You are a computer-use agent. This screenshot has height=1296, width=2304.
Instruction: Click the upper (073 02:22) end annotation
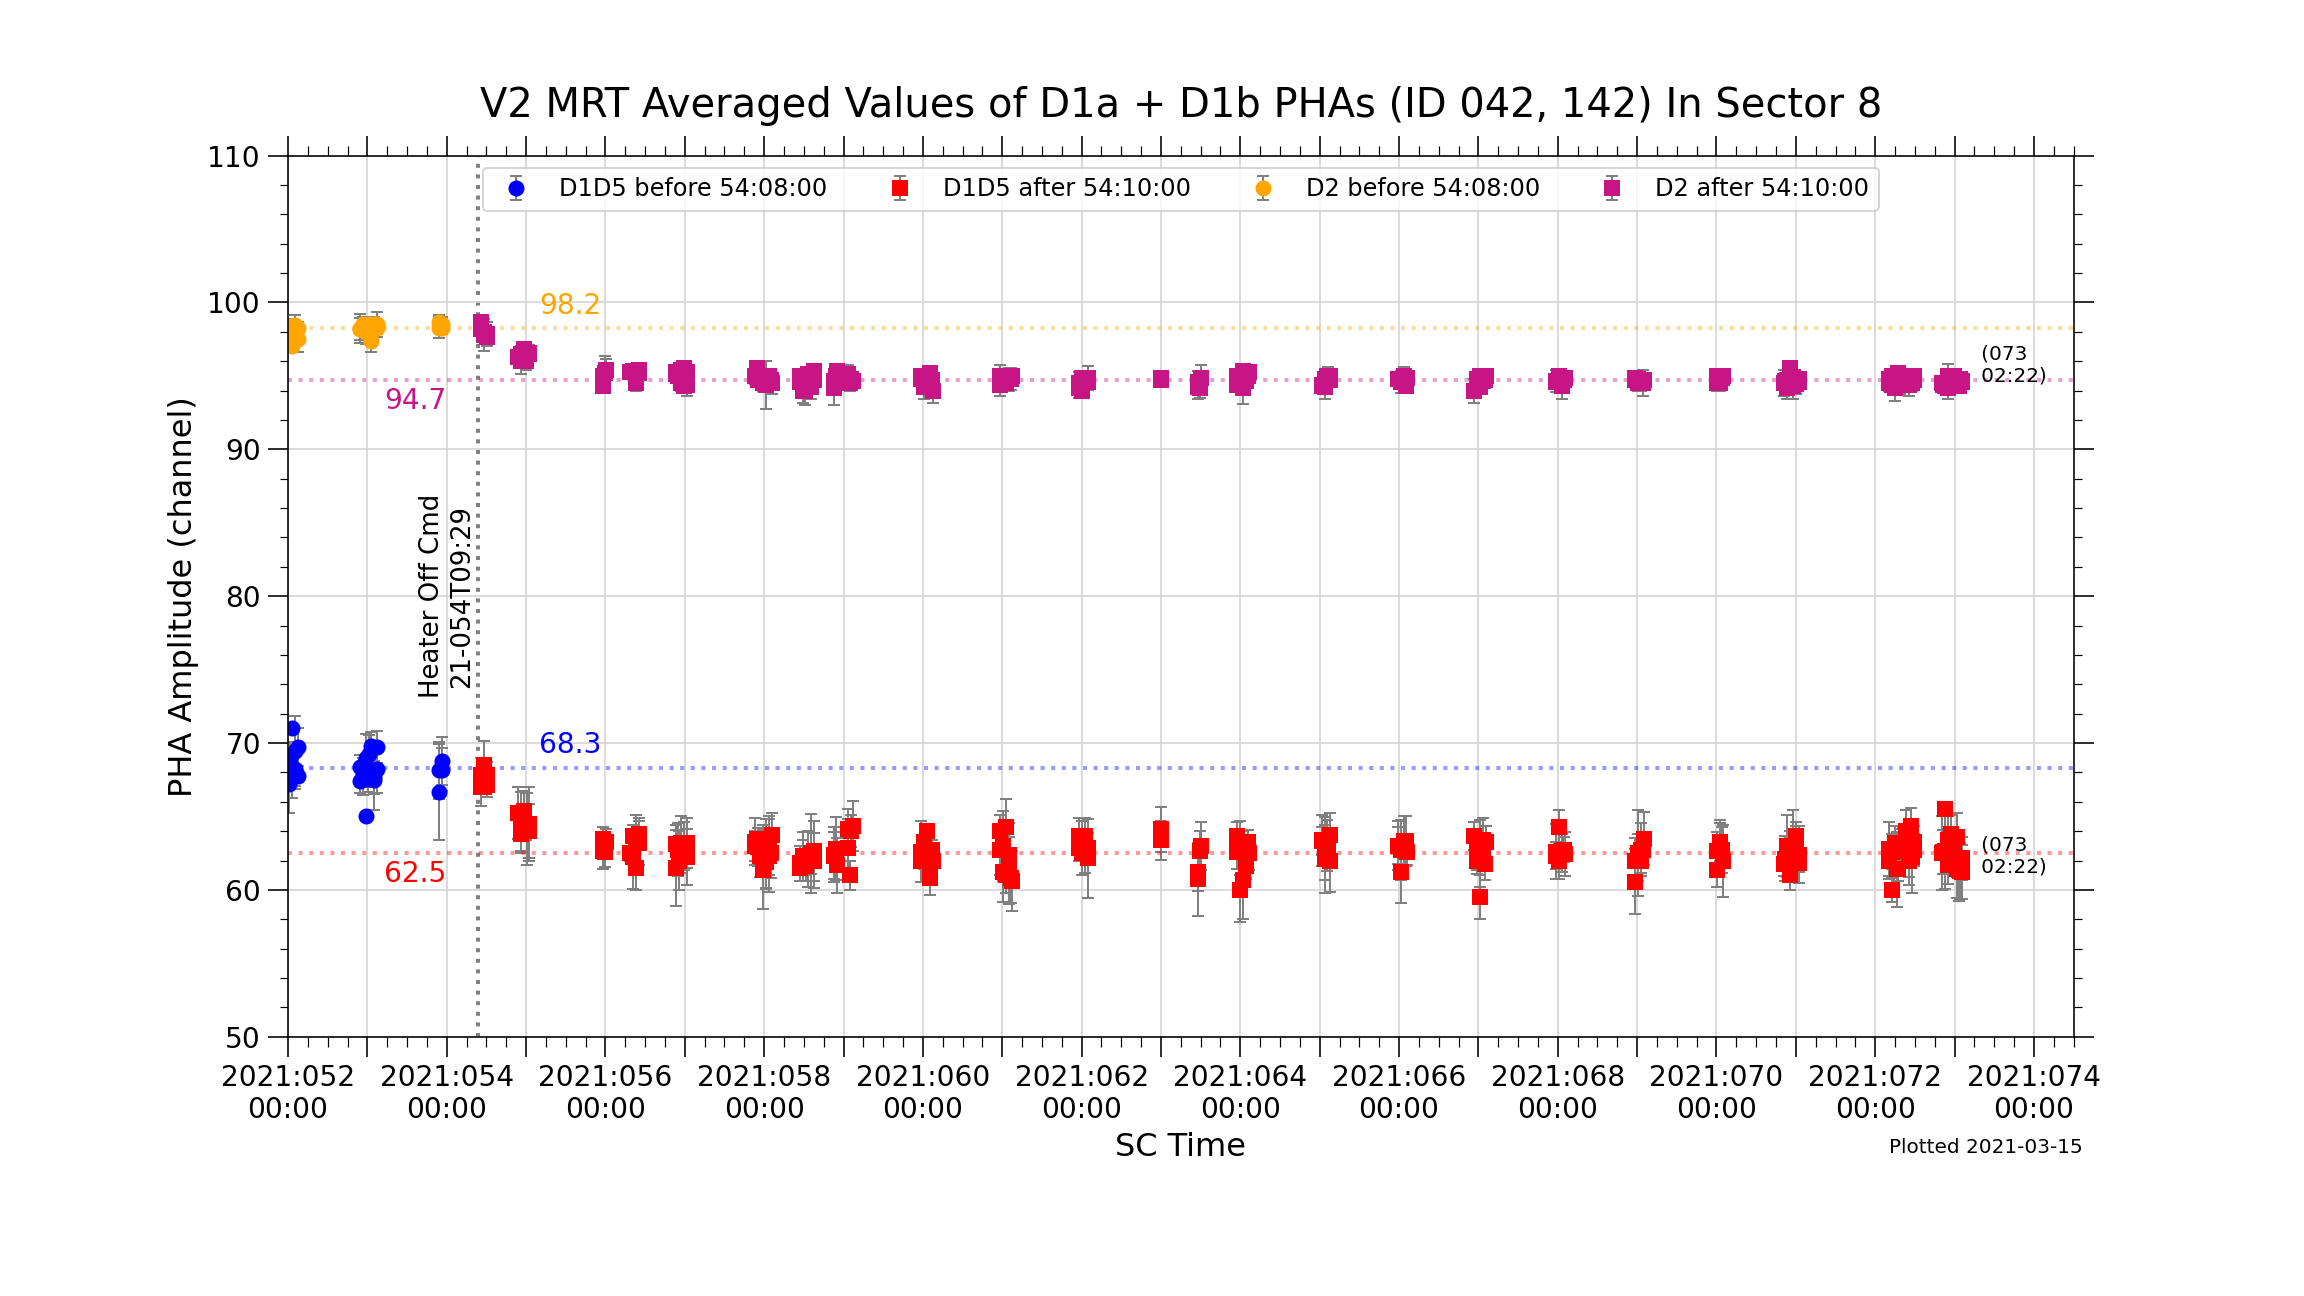[x=2013, y=365]
